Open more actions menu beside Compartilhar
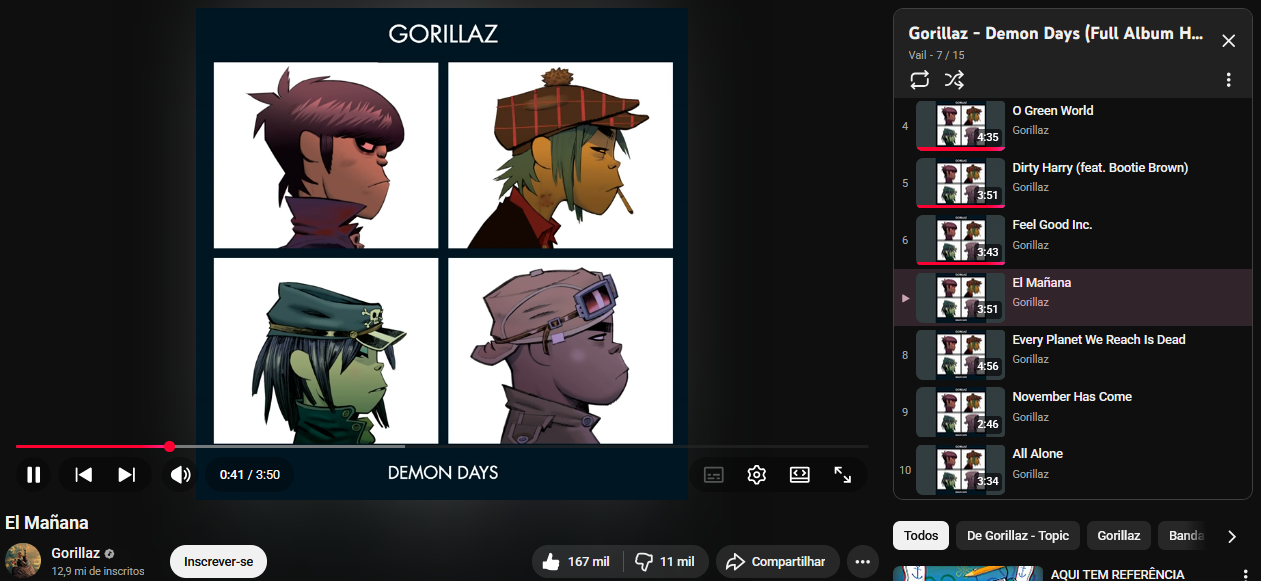The height and width of the screenshot is (581, 1261). [862, 562]
